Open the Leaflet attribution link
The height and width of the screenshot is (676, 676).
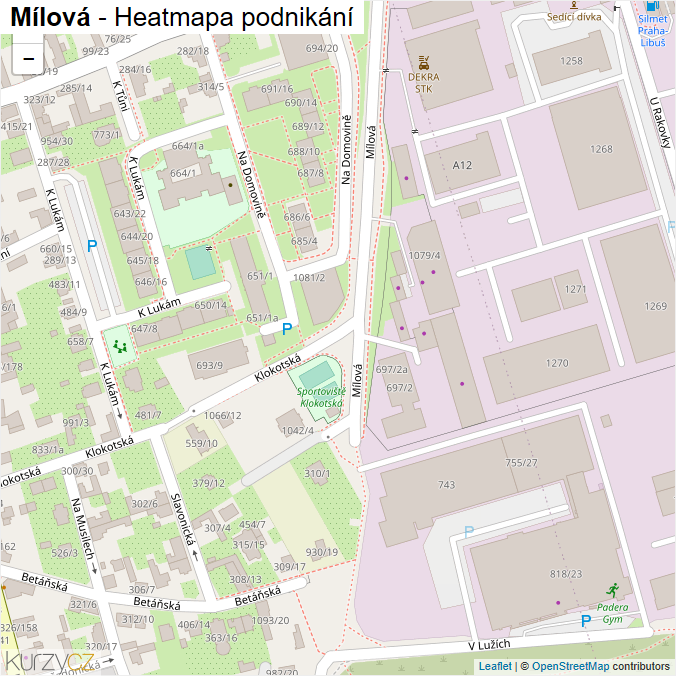[495, 666]
